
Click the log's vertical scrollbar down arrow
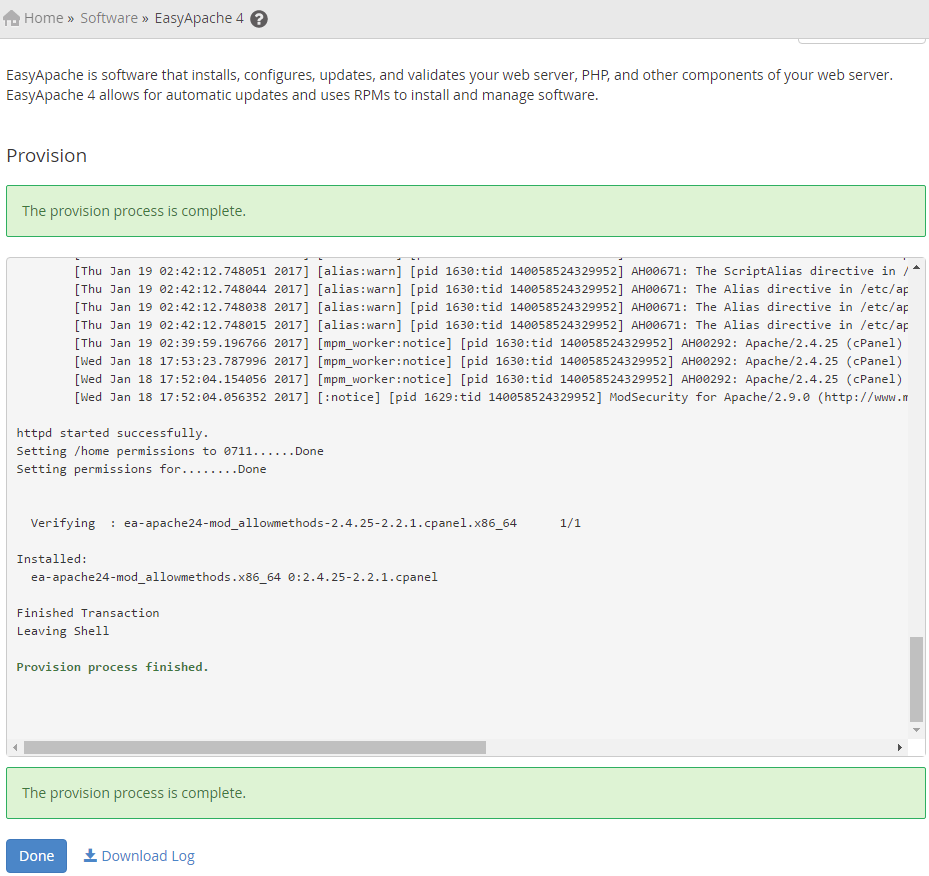tap(916, 730)
